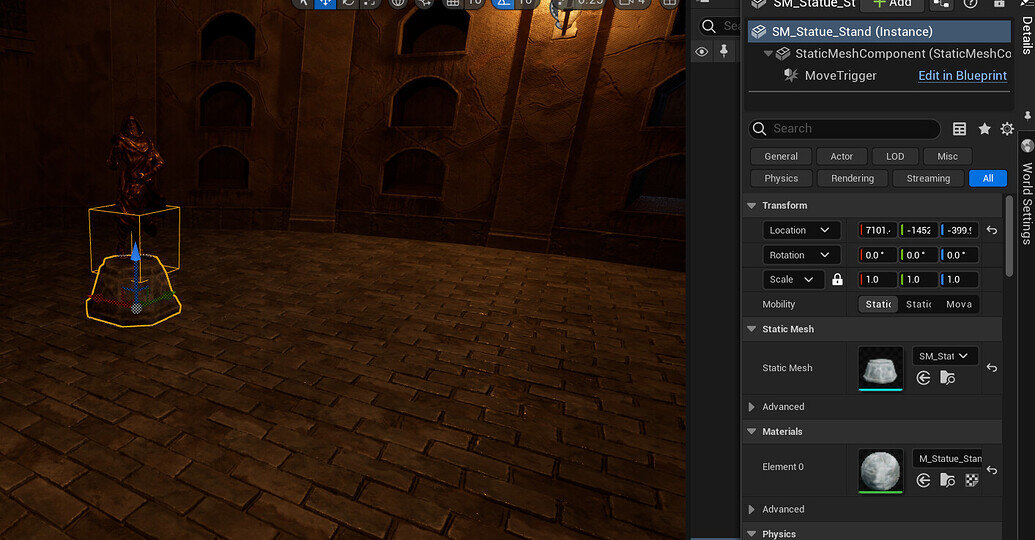
Task: Set Mobility to Movable option
Action: point(958,304)
